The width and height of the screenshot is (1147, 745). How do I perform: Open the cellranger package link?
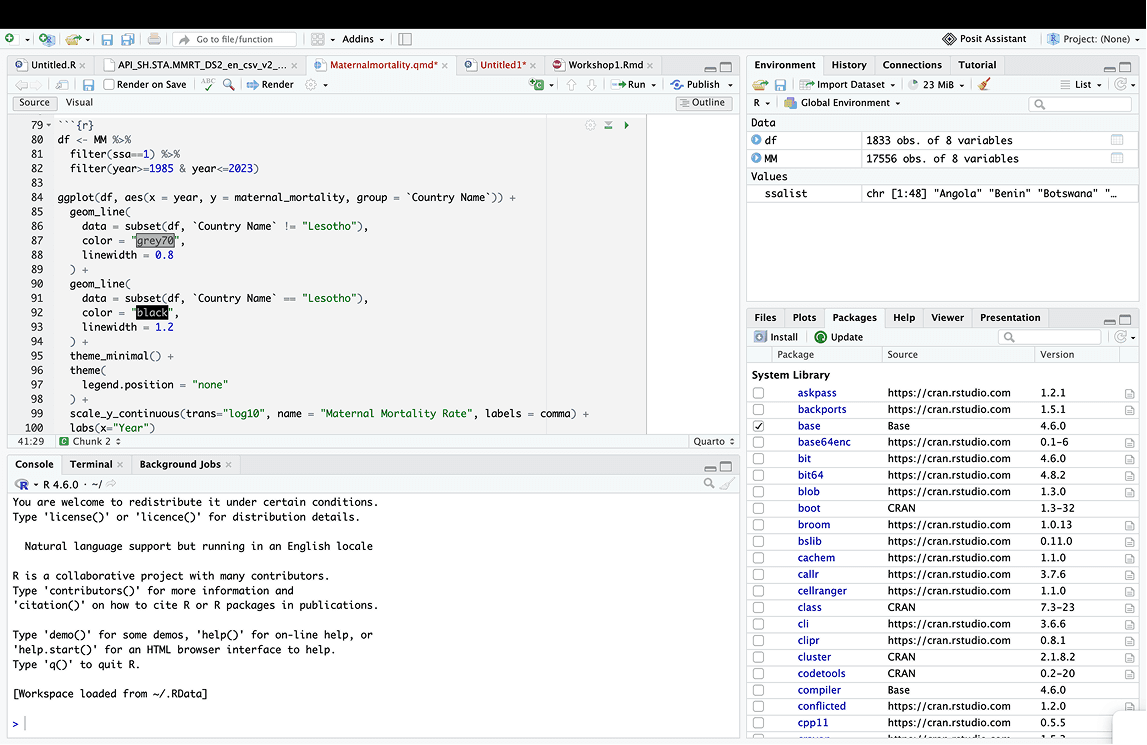point(822,591)
